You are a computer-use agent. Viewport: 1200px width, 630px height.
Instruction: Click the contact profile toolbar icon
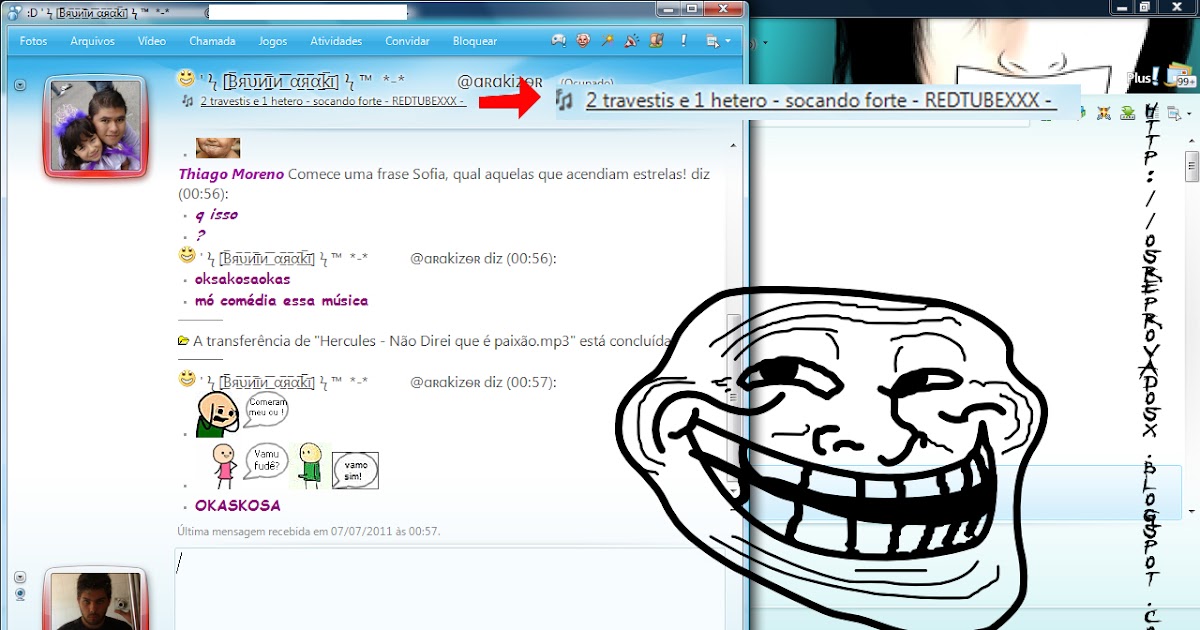tap(657, 41)
